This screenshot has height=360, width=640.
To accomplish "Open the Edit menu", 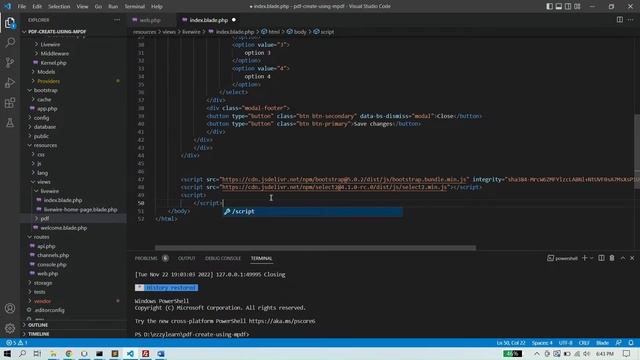I will point(37,7).
